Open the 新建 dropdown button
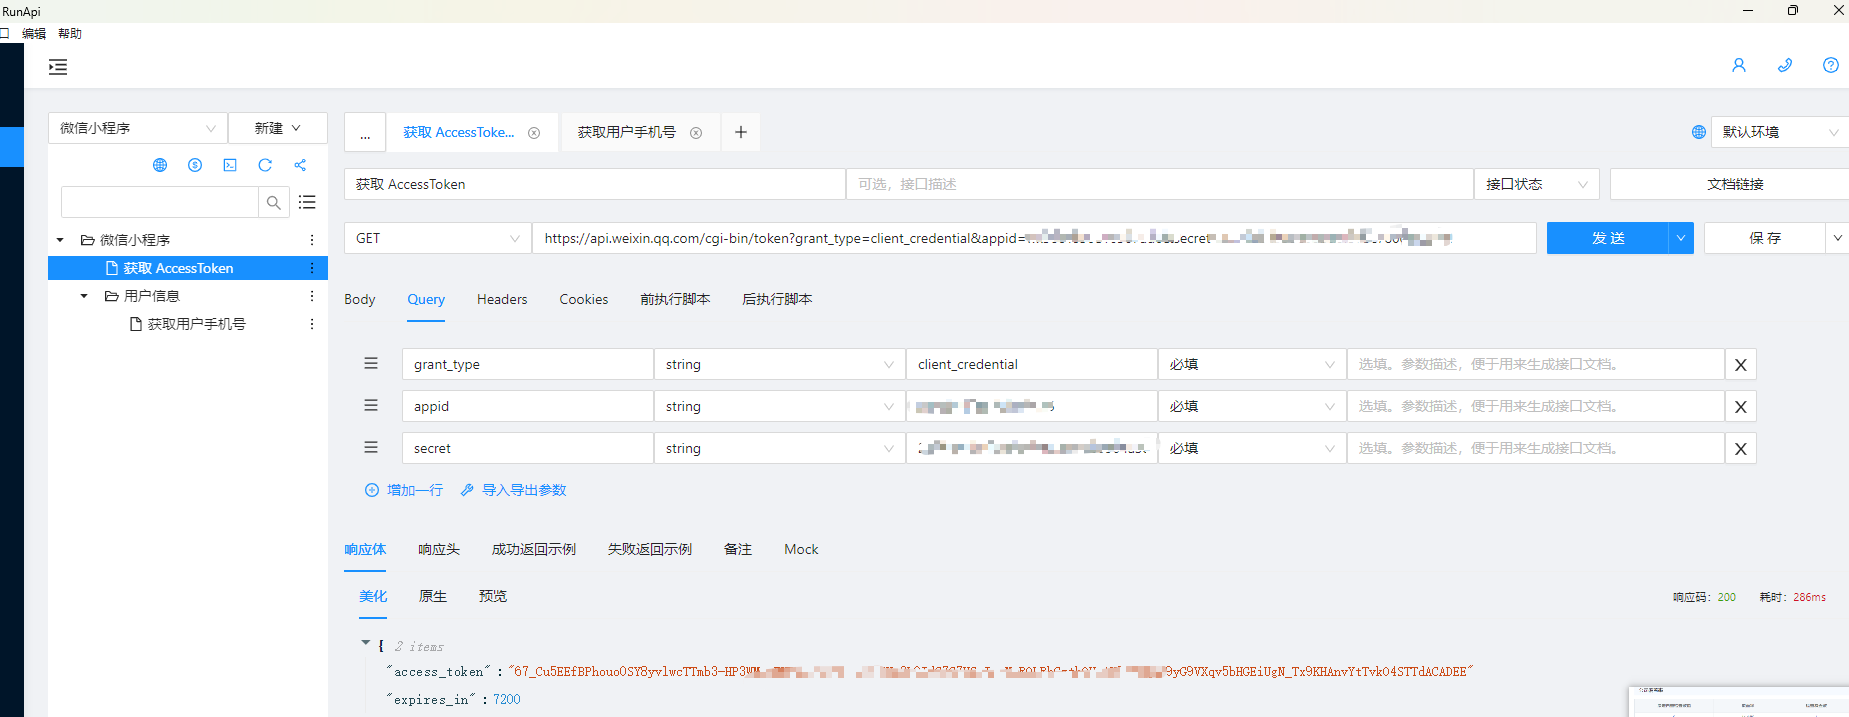Screen dimensions: 1849x717 (x=278, y=128)
